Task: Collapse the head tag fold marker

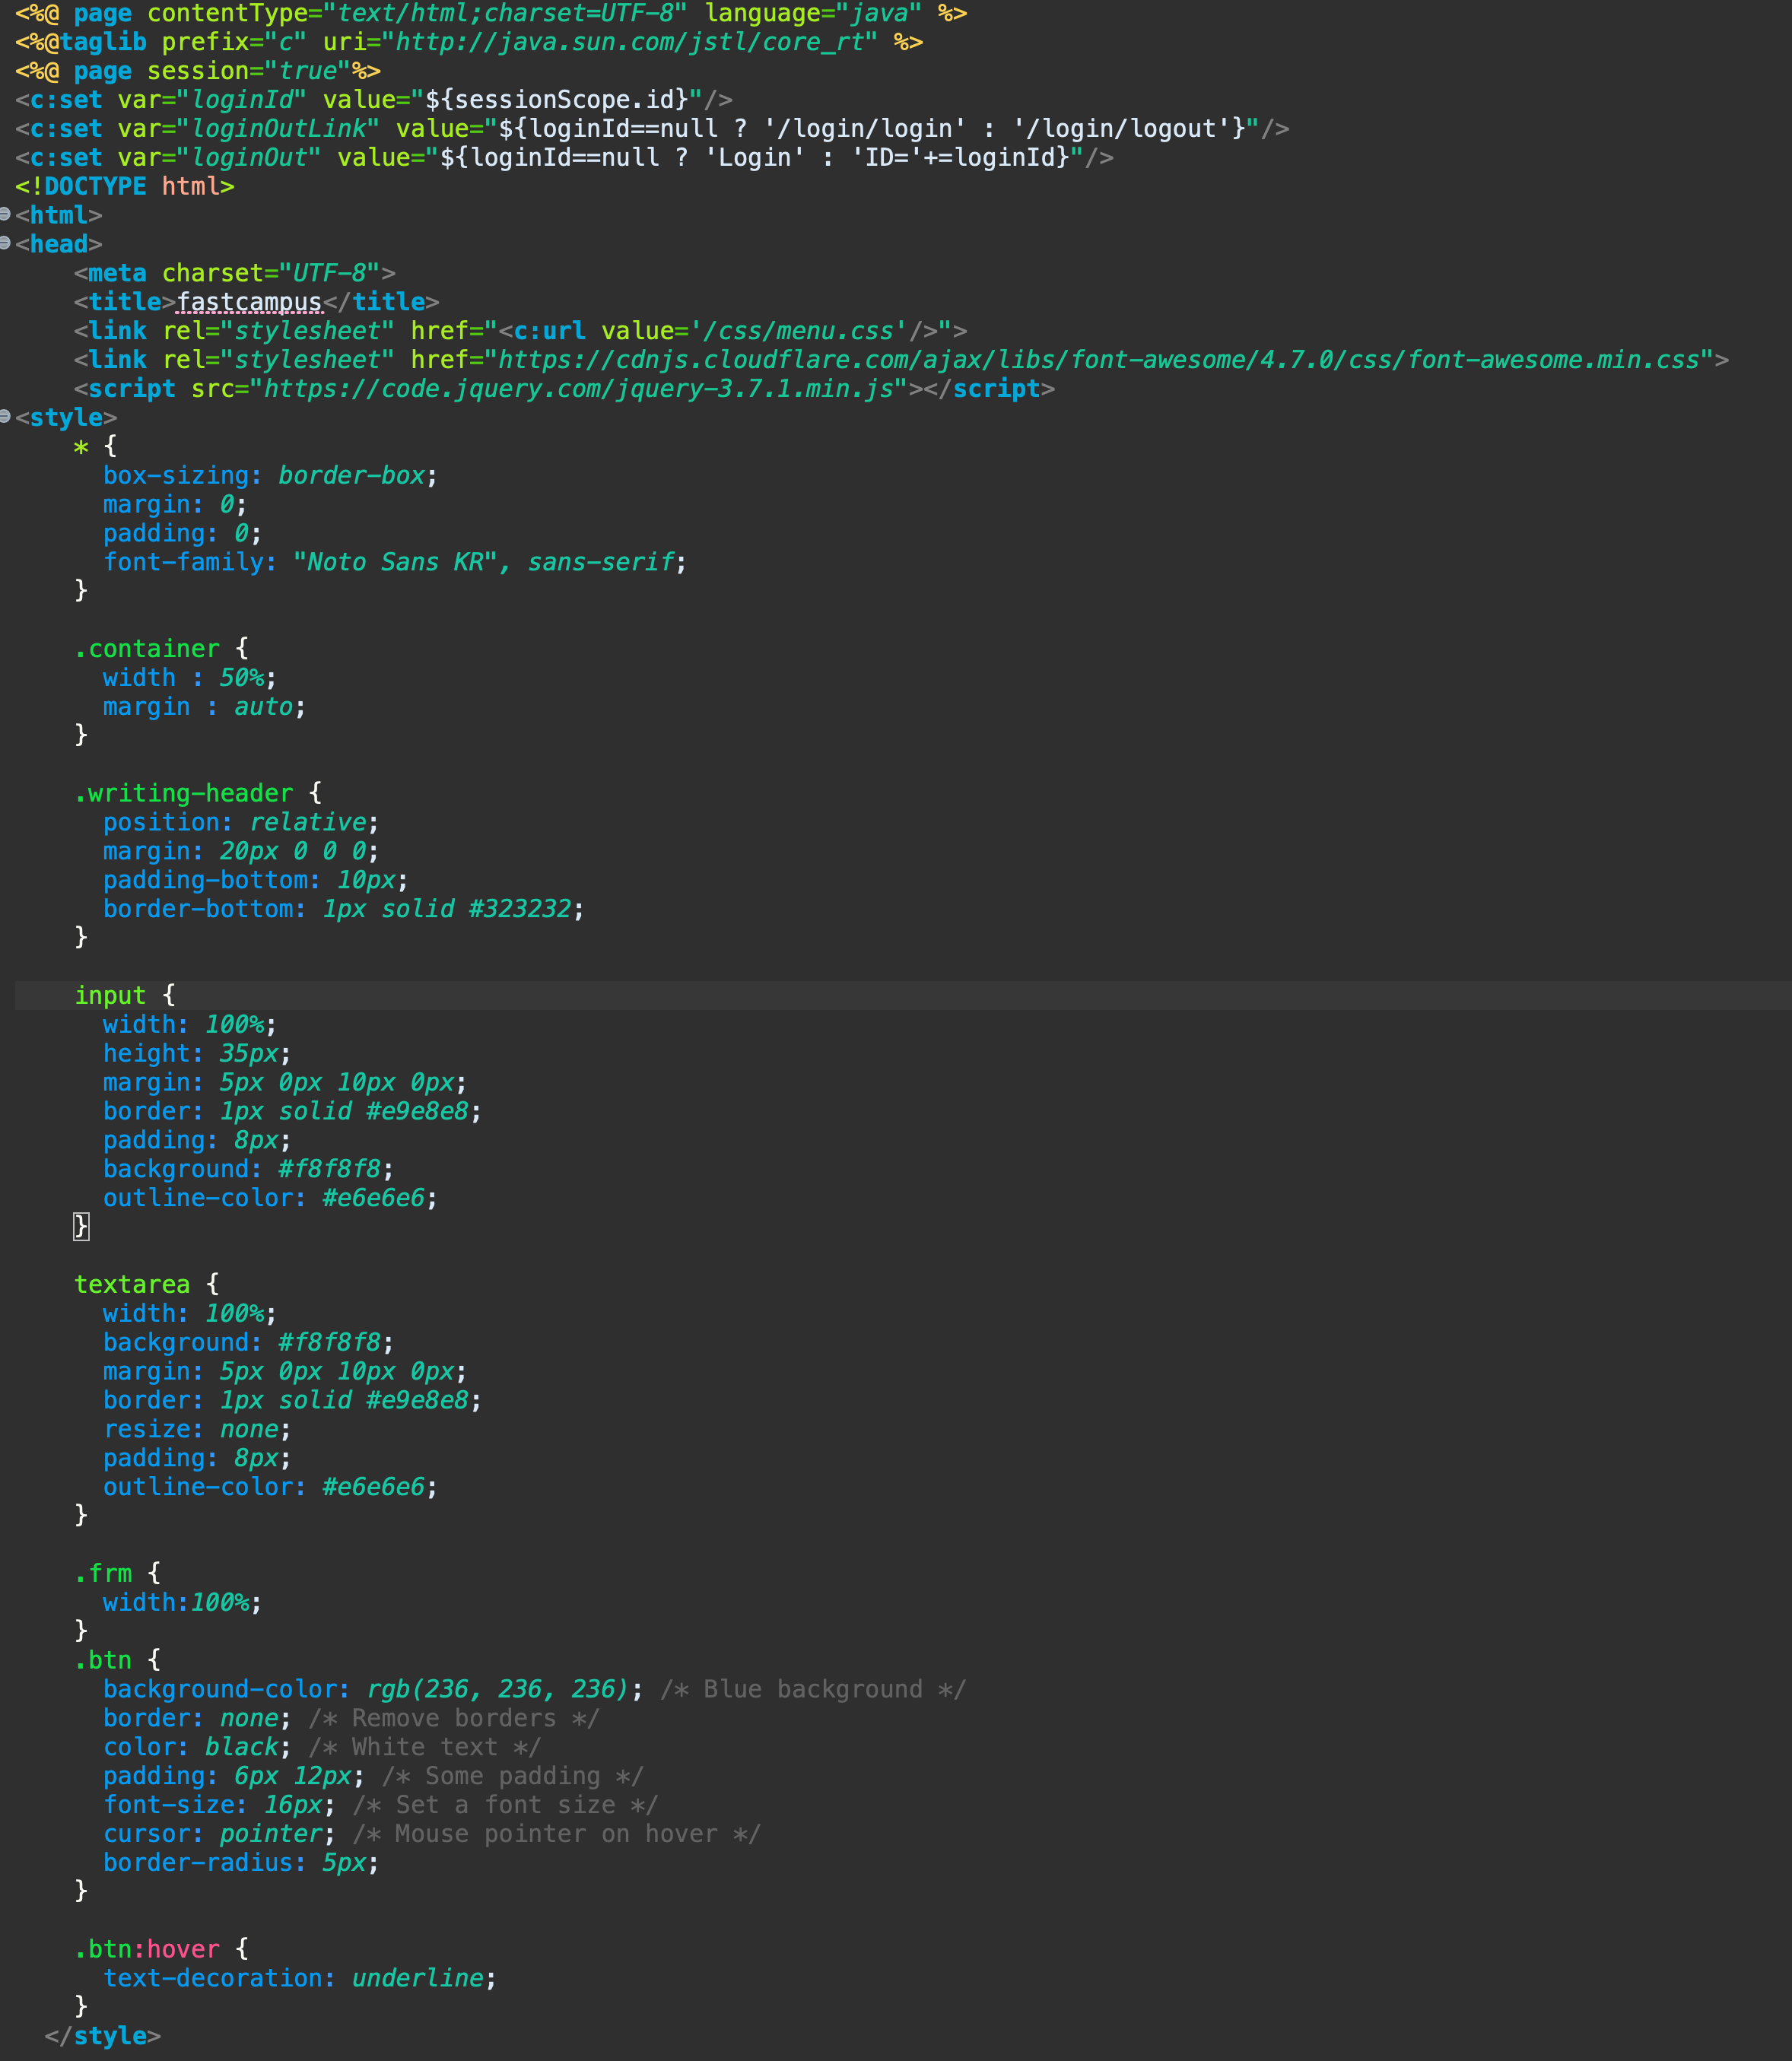Action: (5, 243)
